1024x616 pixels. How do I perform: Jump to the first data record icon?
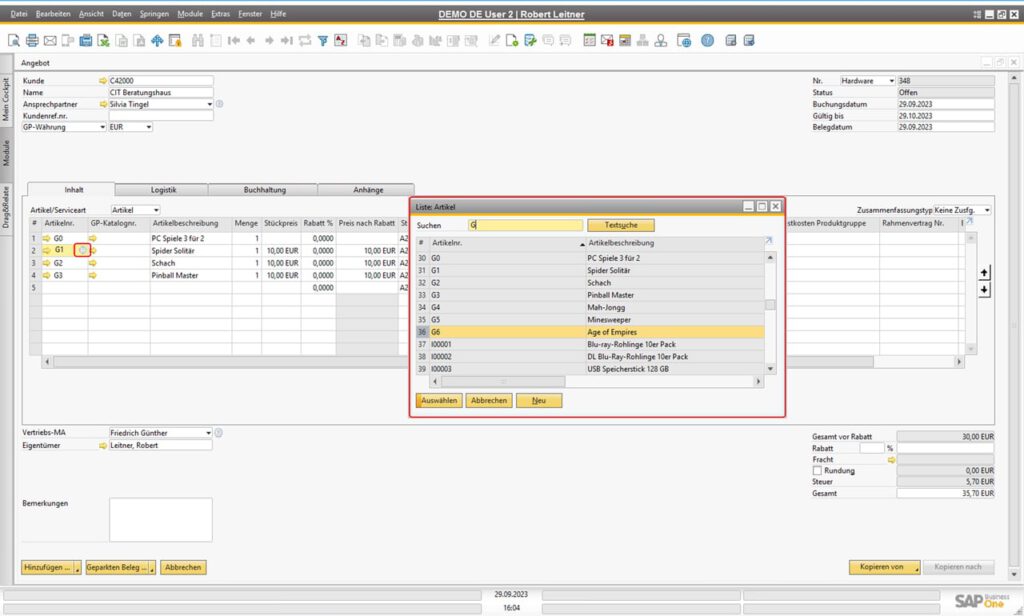point(233,41)
